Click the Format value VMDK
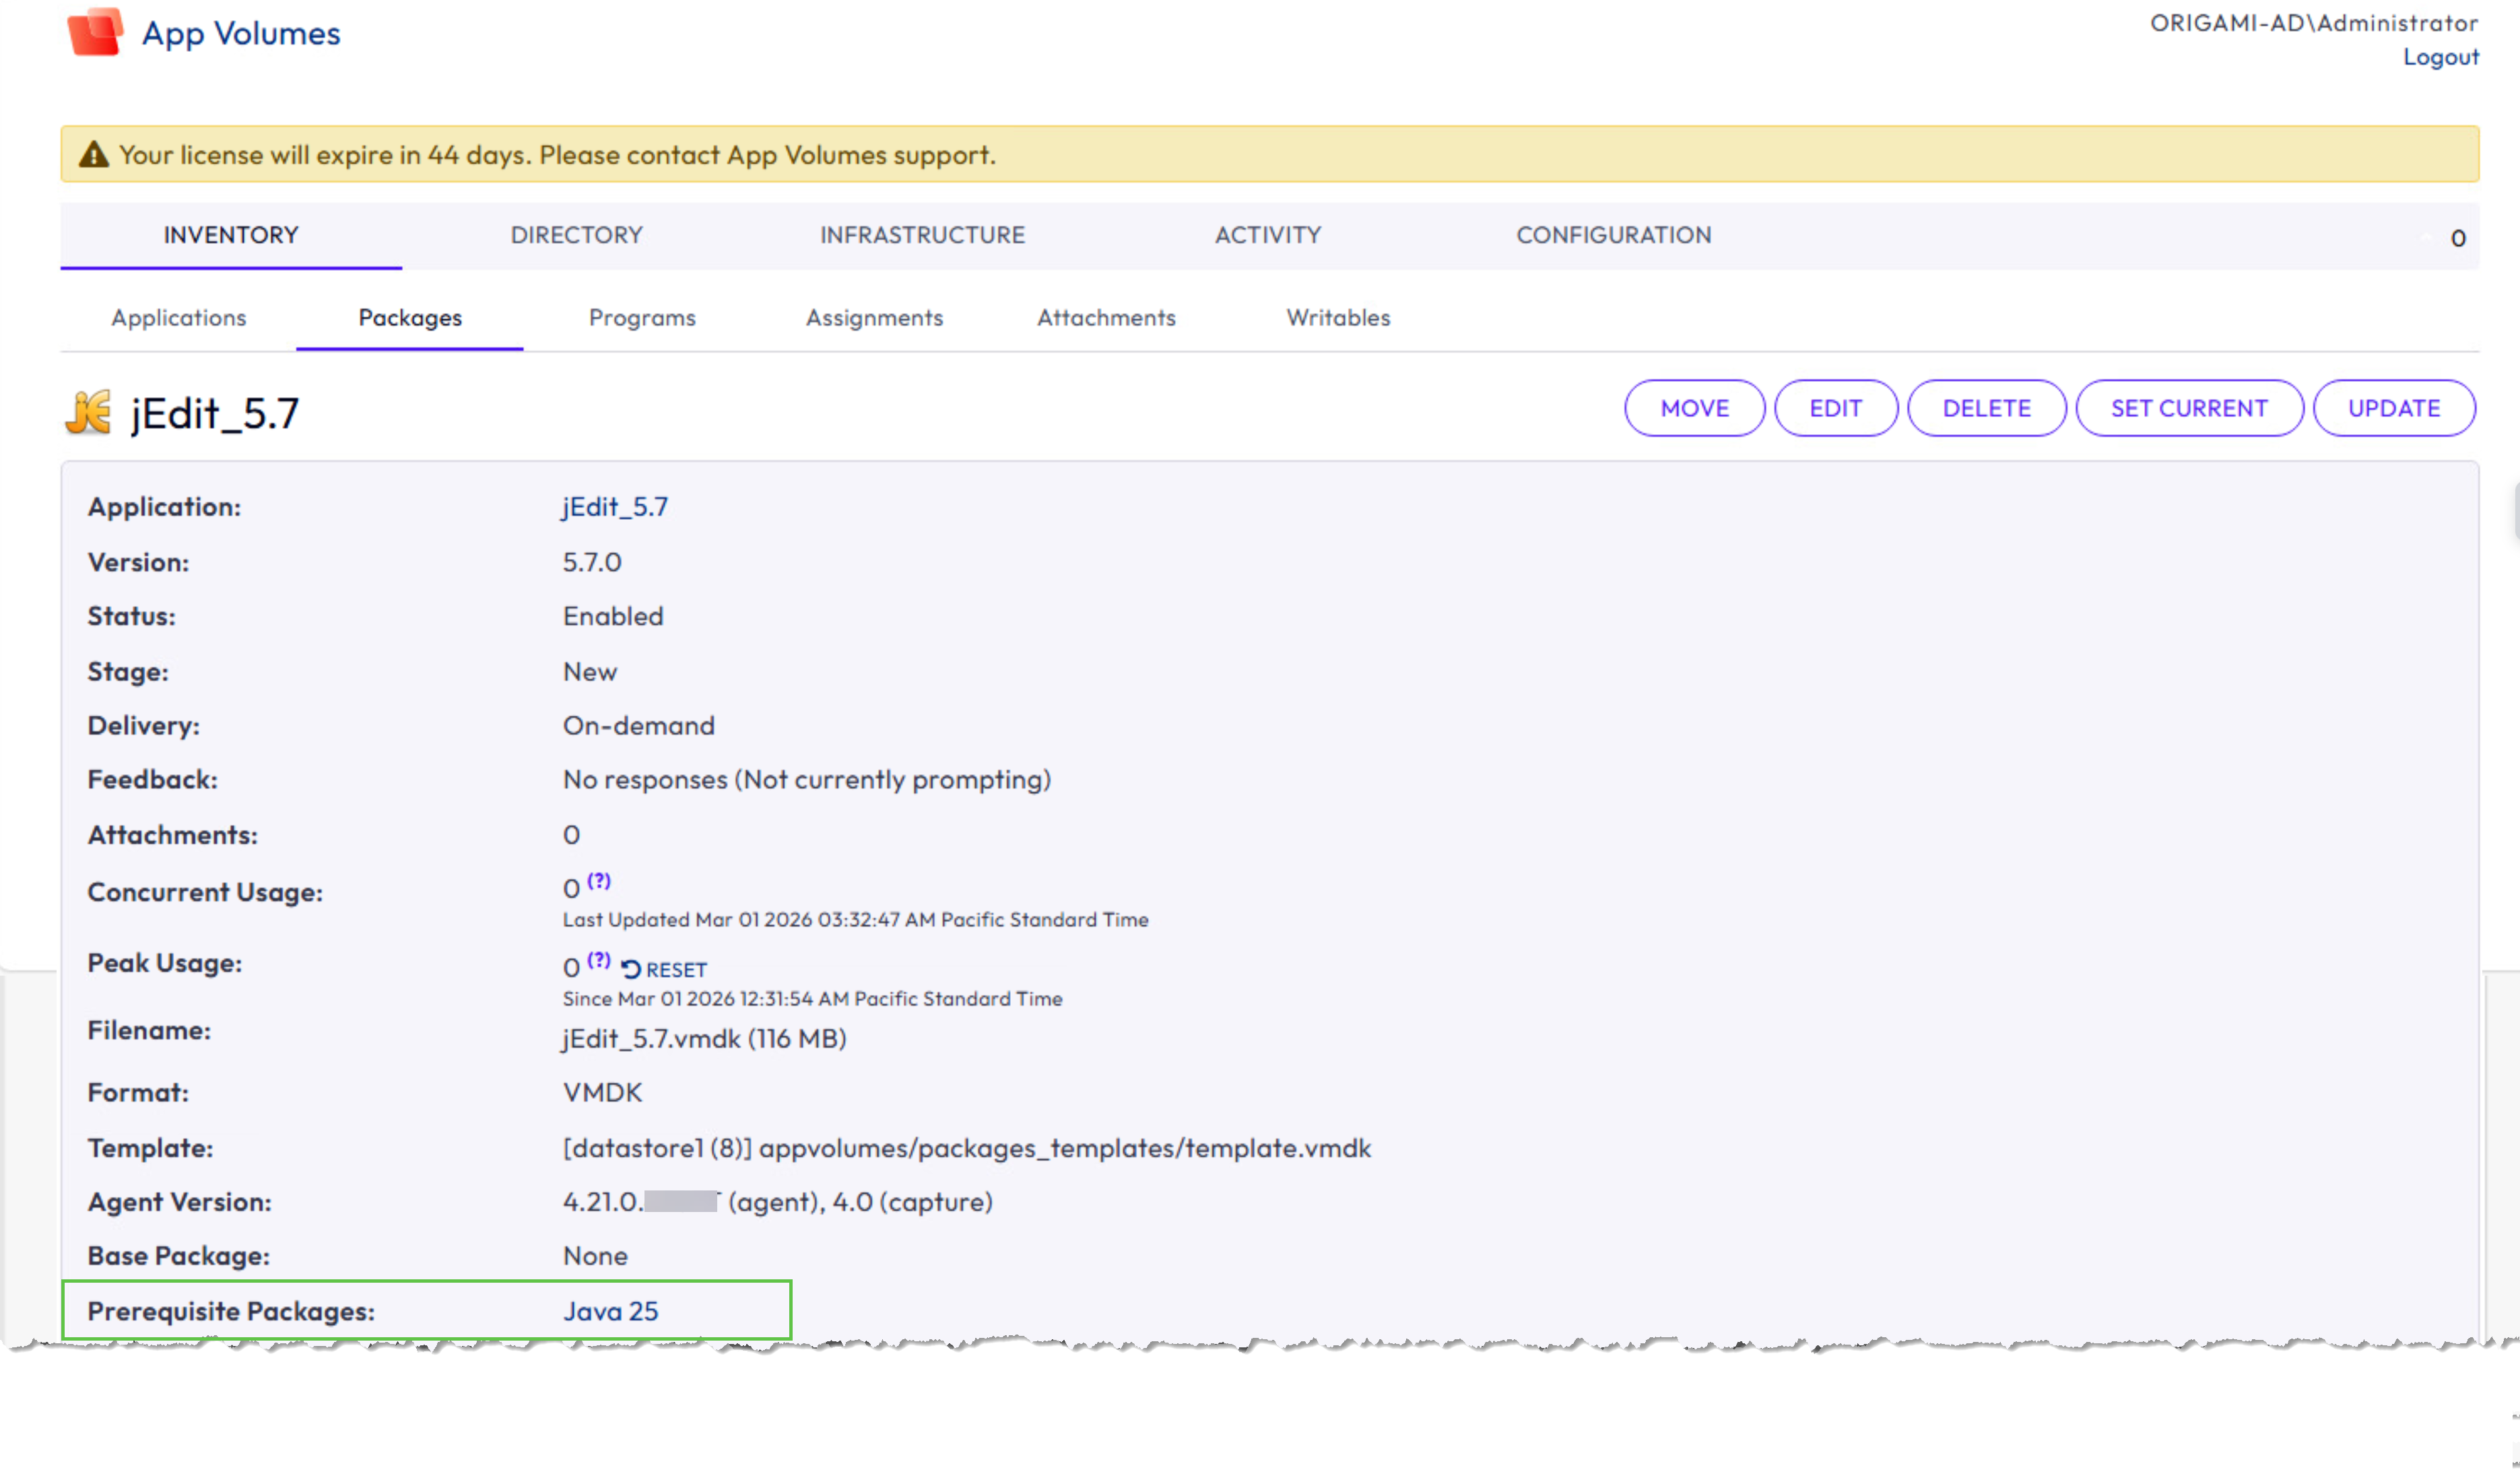Screen dimensions: 2520x1482 (x=603, y=1092)
